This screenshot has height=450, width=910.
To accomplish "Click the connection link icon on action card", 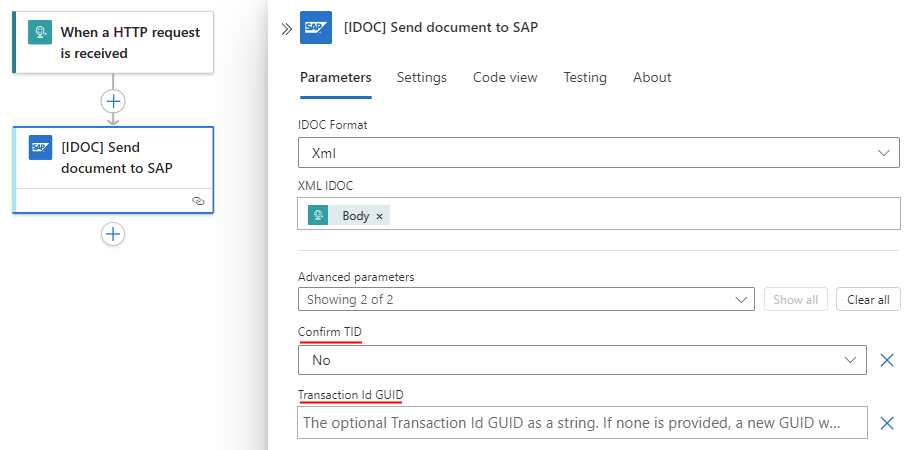I will pyautogui.click(x=198, y=201).
